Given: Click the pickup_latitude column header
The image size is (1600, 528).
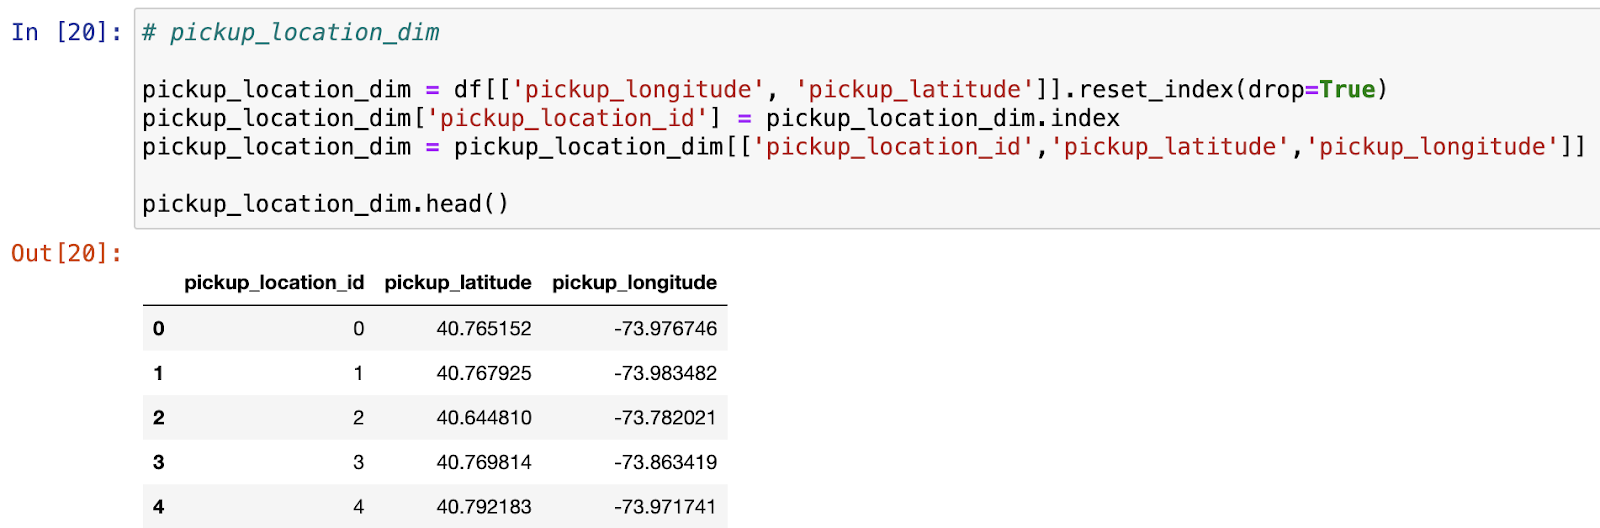Looking at the screenshot, I should coord(457,282).
